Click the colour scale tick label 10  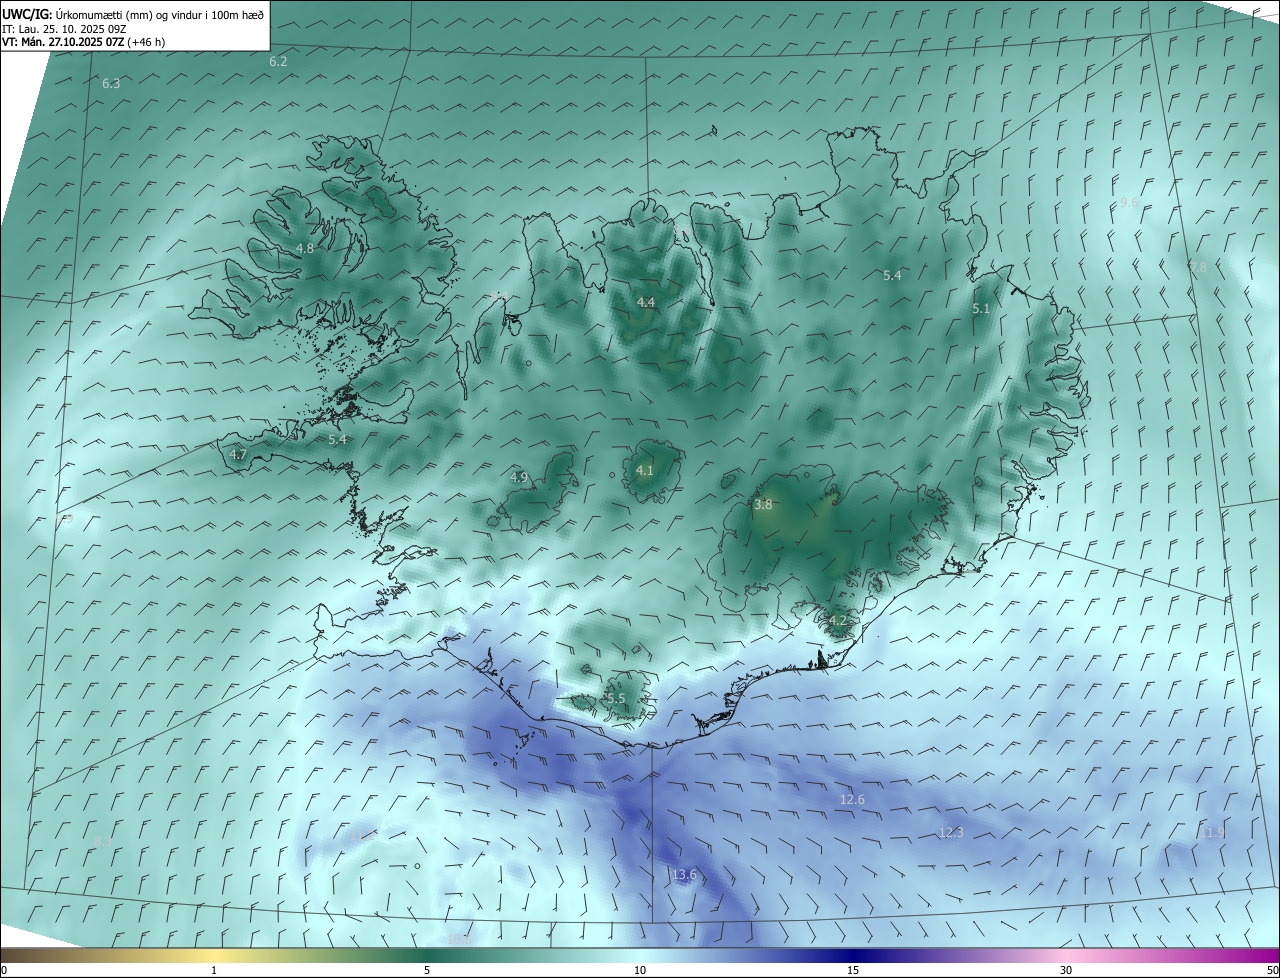pyautogui.click(x=640, y=970)
